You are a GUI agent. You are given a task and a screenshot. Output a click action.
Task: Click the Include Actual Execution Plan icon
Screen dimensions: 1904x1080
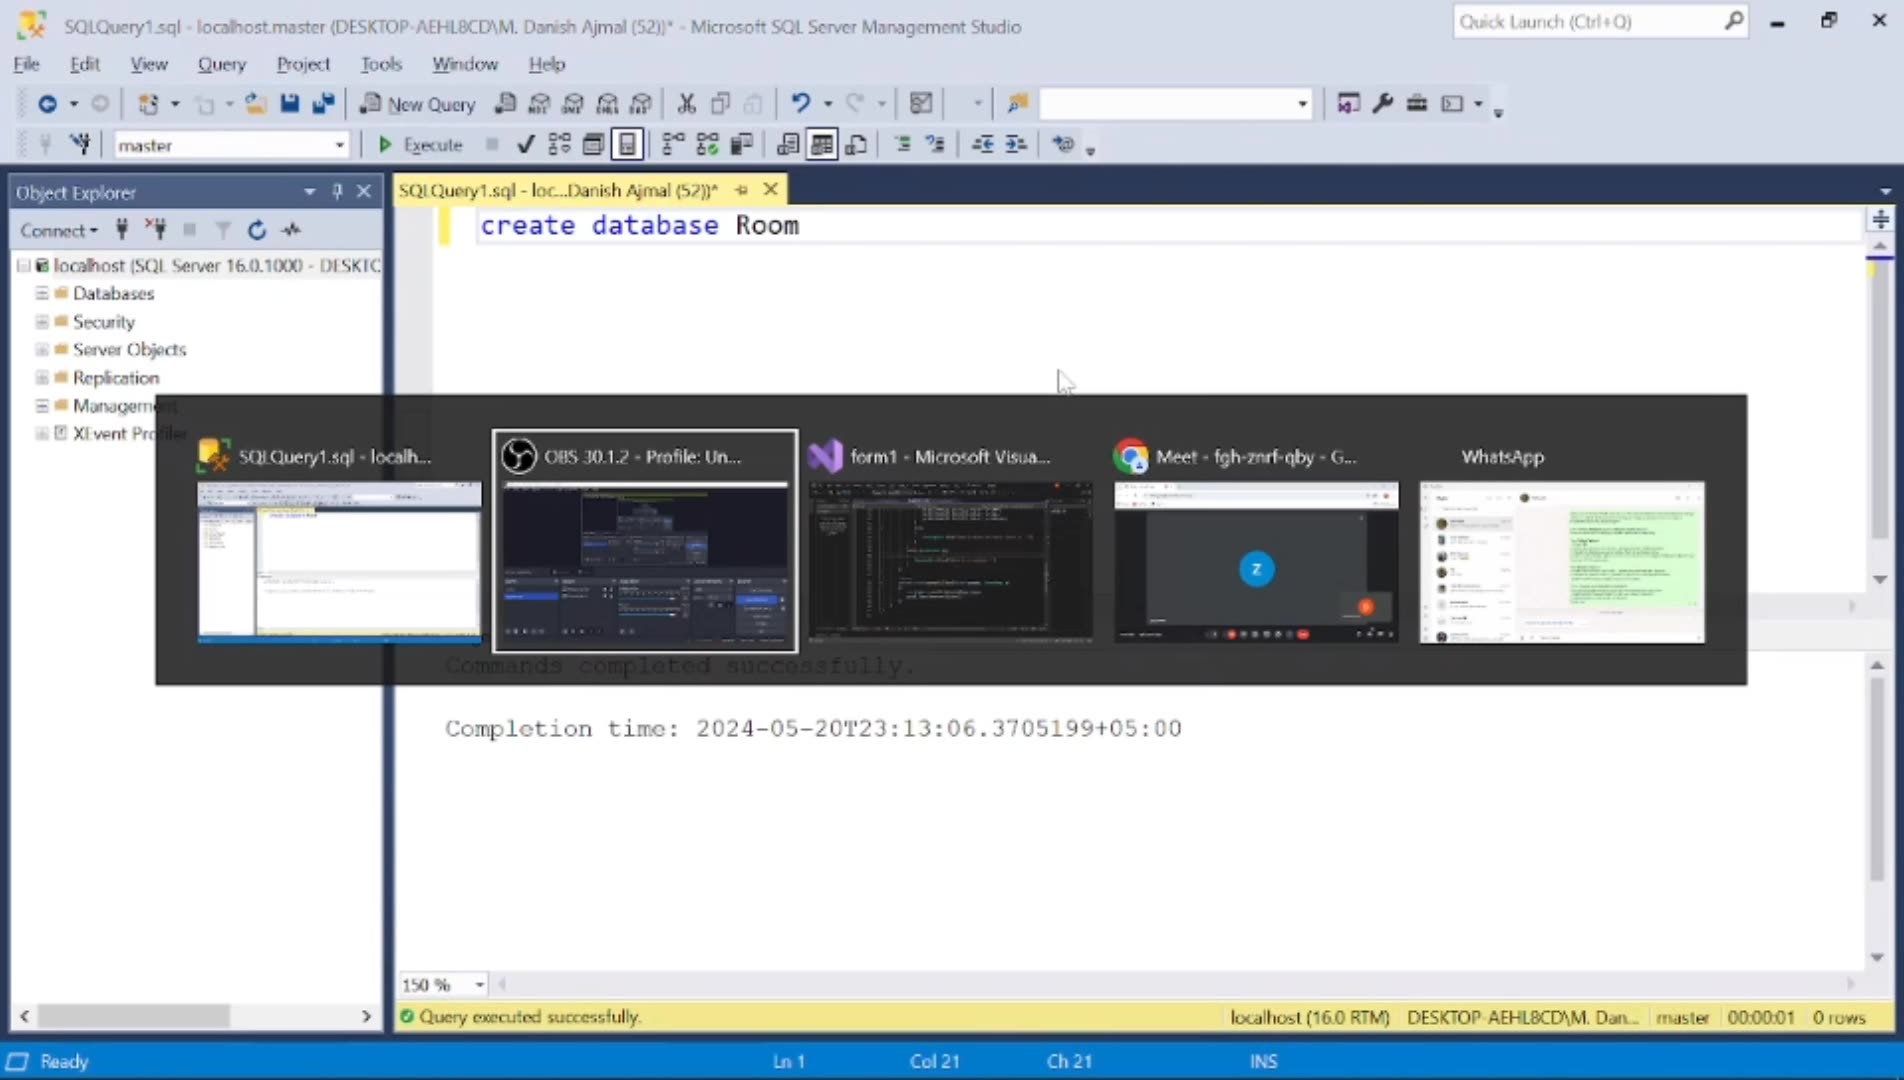pos(670,144)
